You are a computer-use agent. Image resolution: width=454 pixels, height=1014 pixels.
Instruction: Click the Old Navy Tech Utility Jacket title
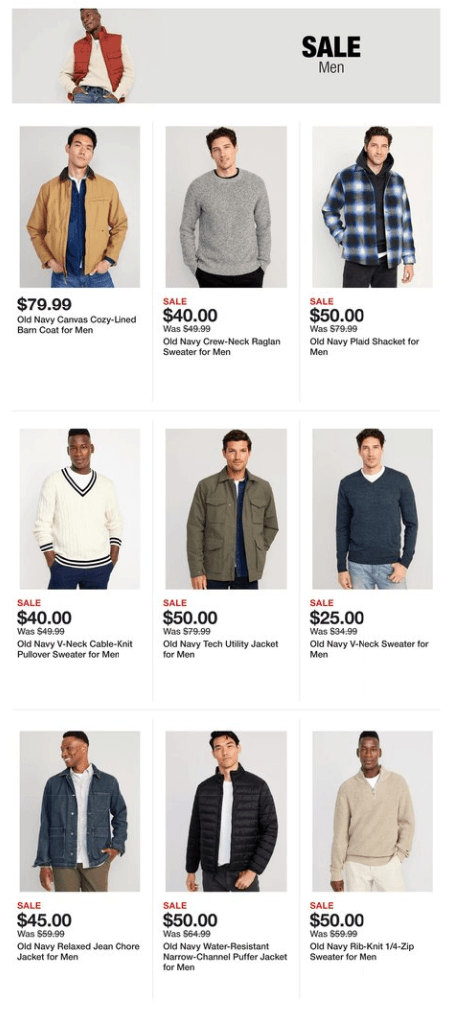(221, 649)
